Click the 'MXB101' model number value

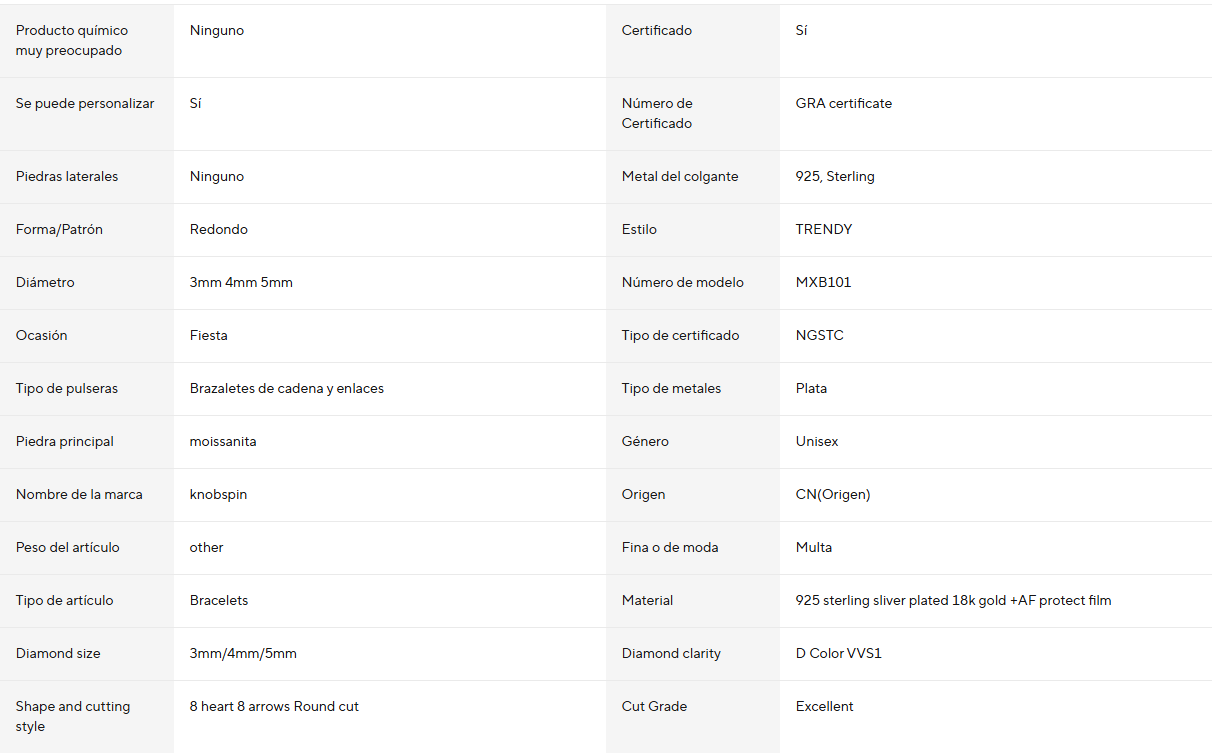click(x=823, y=282)
